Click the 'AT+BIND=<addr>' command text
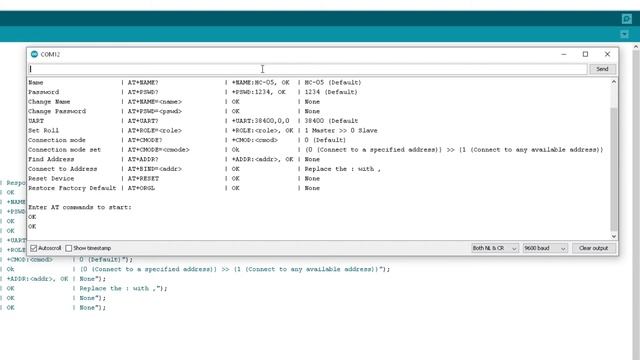This screenshot has width=640, height=360. [155, 169]
